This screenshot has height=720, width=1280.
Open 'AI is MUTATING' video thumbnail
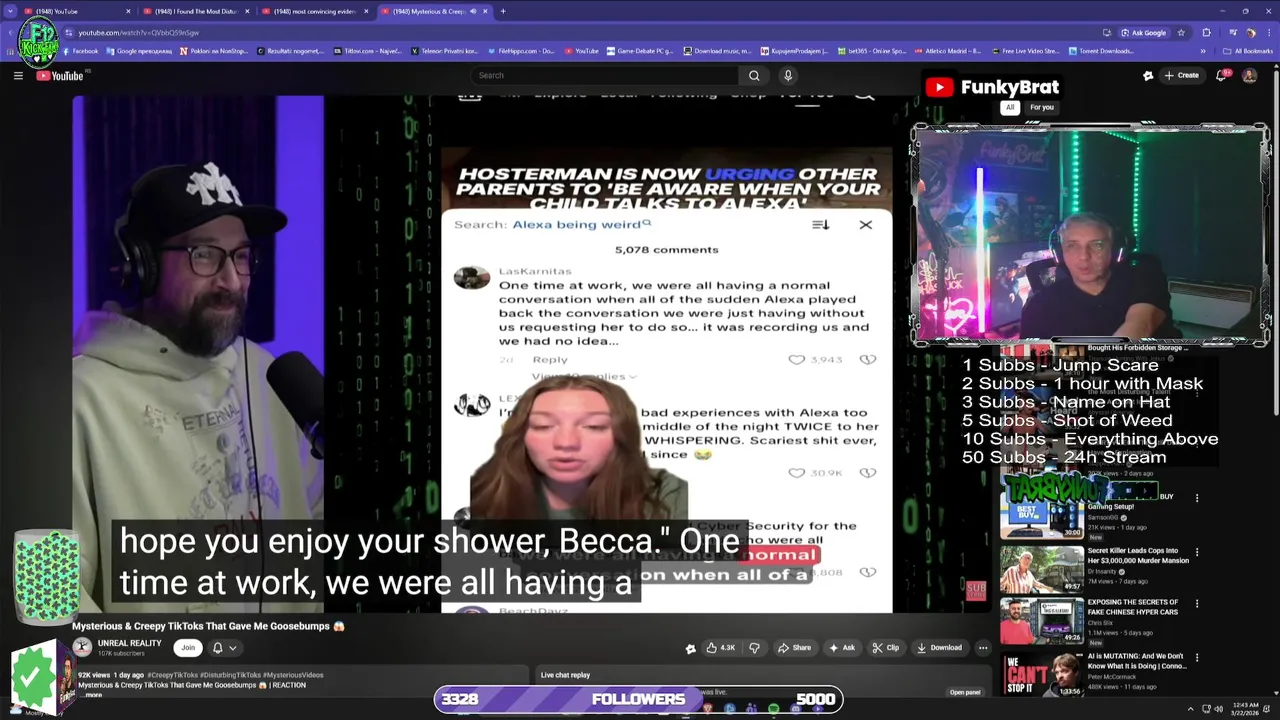click(1041, 675)
